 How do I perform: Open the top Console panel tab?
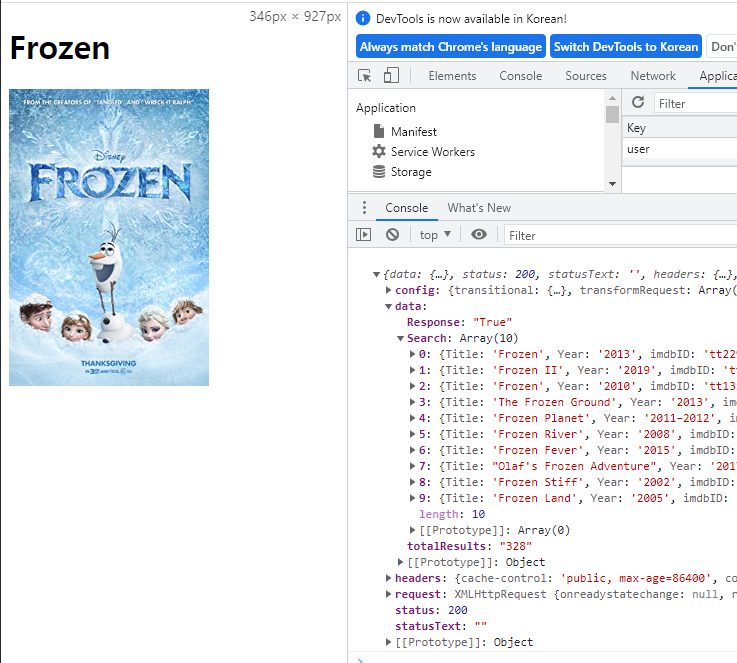(520, 76)
